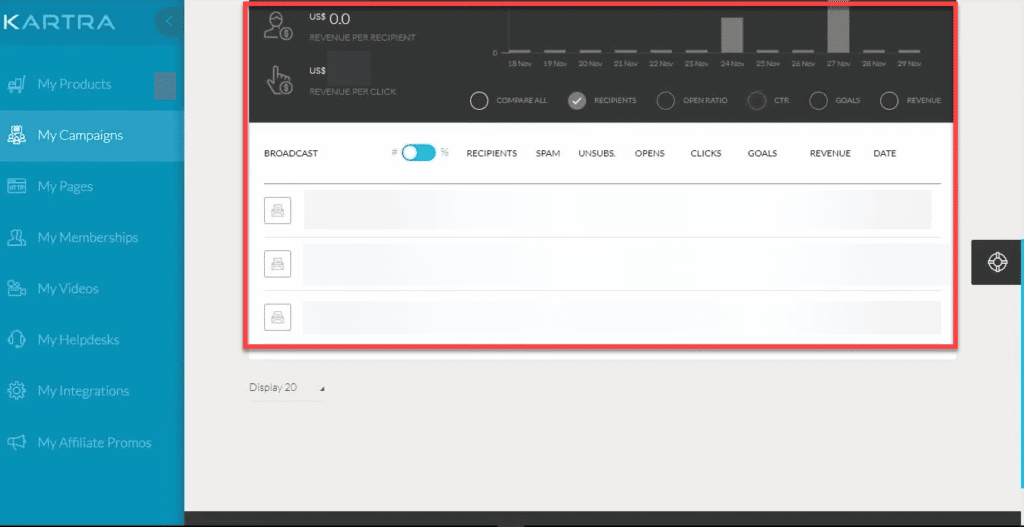The height and width of the screenshot is (527, 1024).
Task: Select the Recipients radio option
Action: coord(577,101)
